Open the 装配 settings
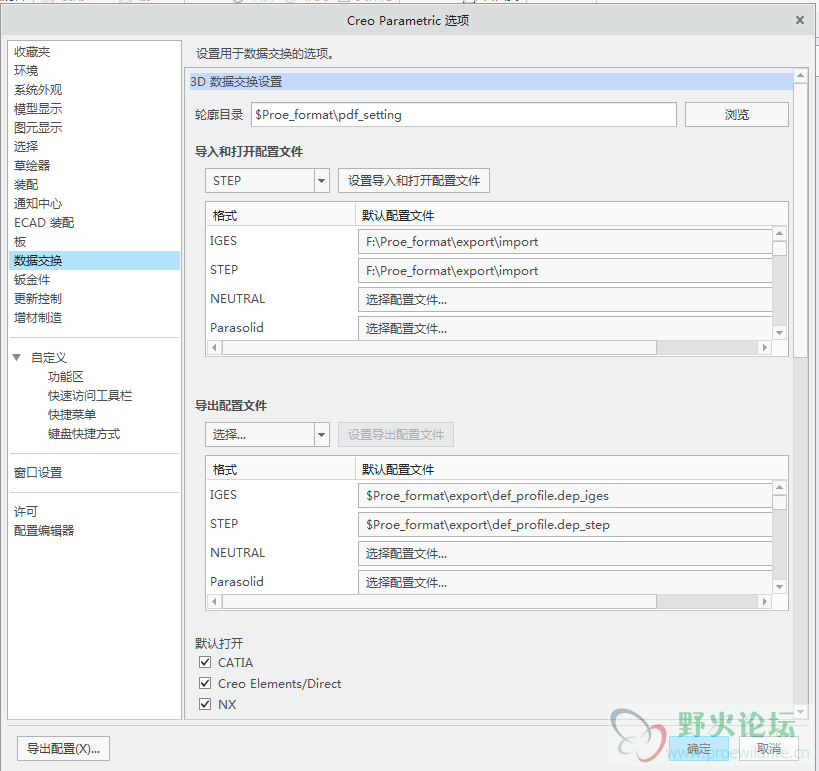The image size is (819, 771). (26, 184)
